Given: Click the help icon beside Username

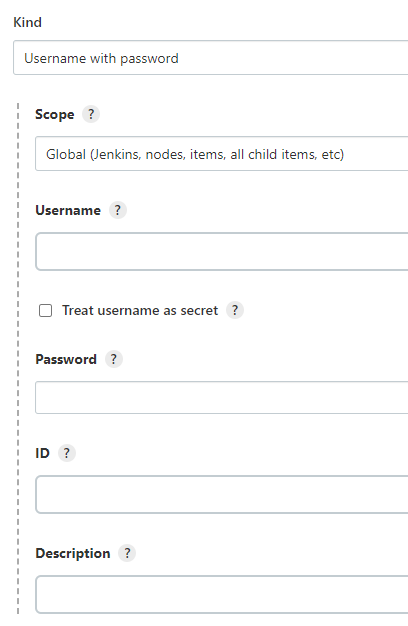Looking at the screenshot, I should pyautogui.click(x=118, y=210).
